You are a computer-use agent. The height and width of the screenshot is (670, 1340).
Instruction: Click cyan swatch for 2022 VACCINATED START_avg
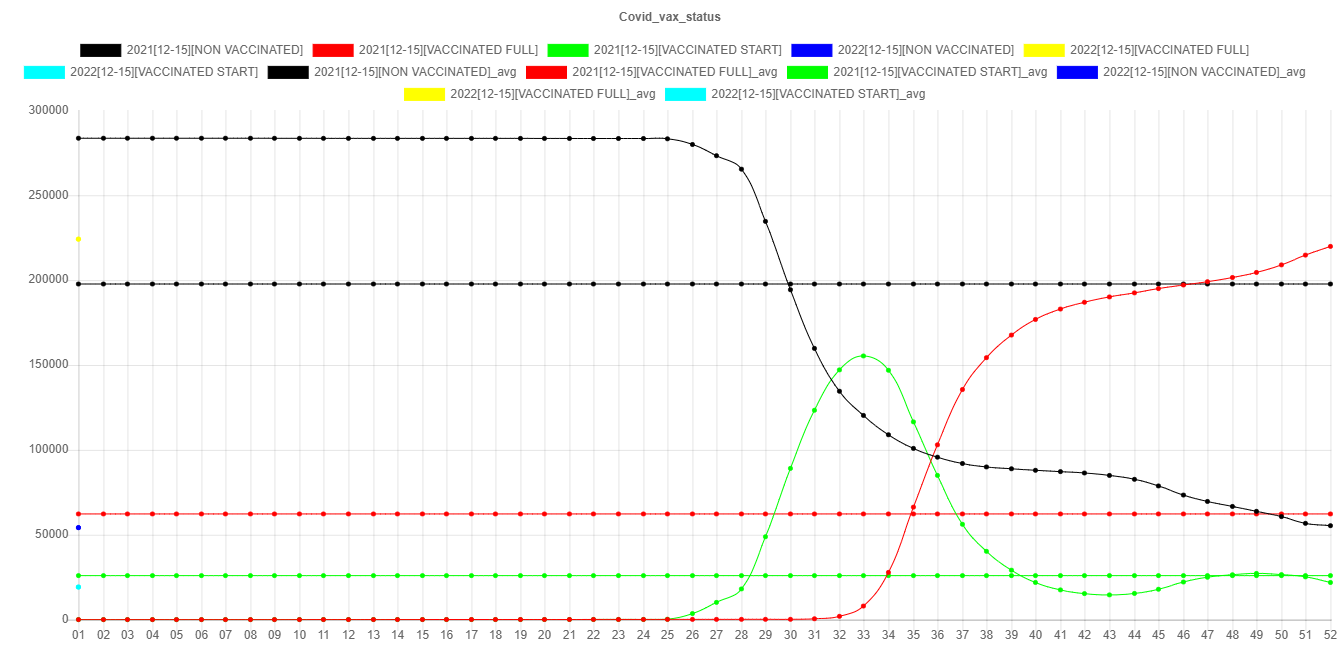pyautogui.click(x=686, y=94)
